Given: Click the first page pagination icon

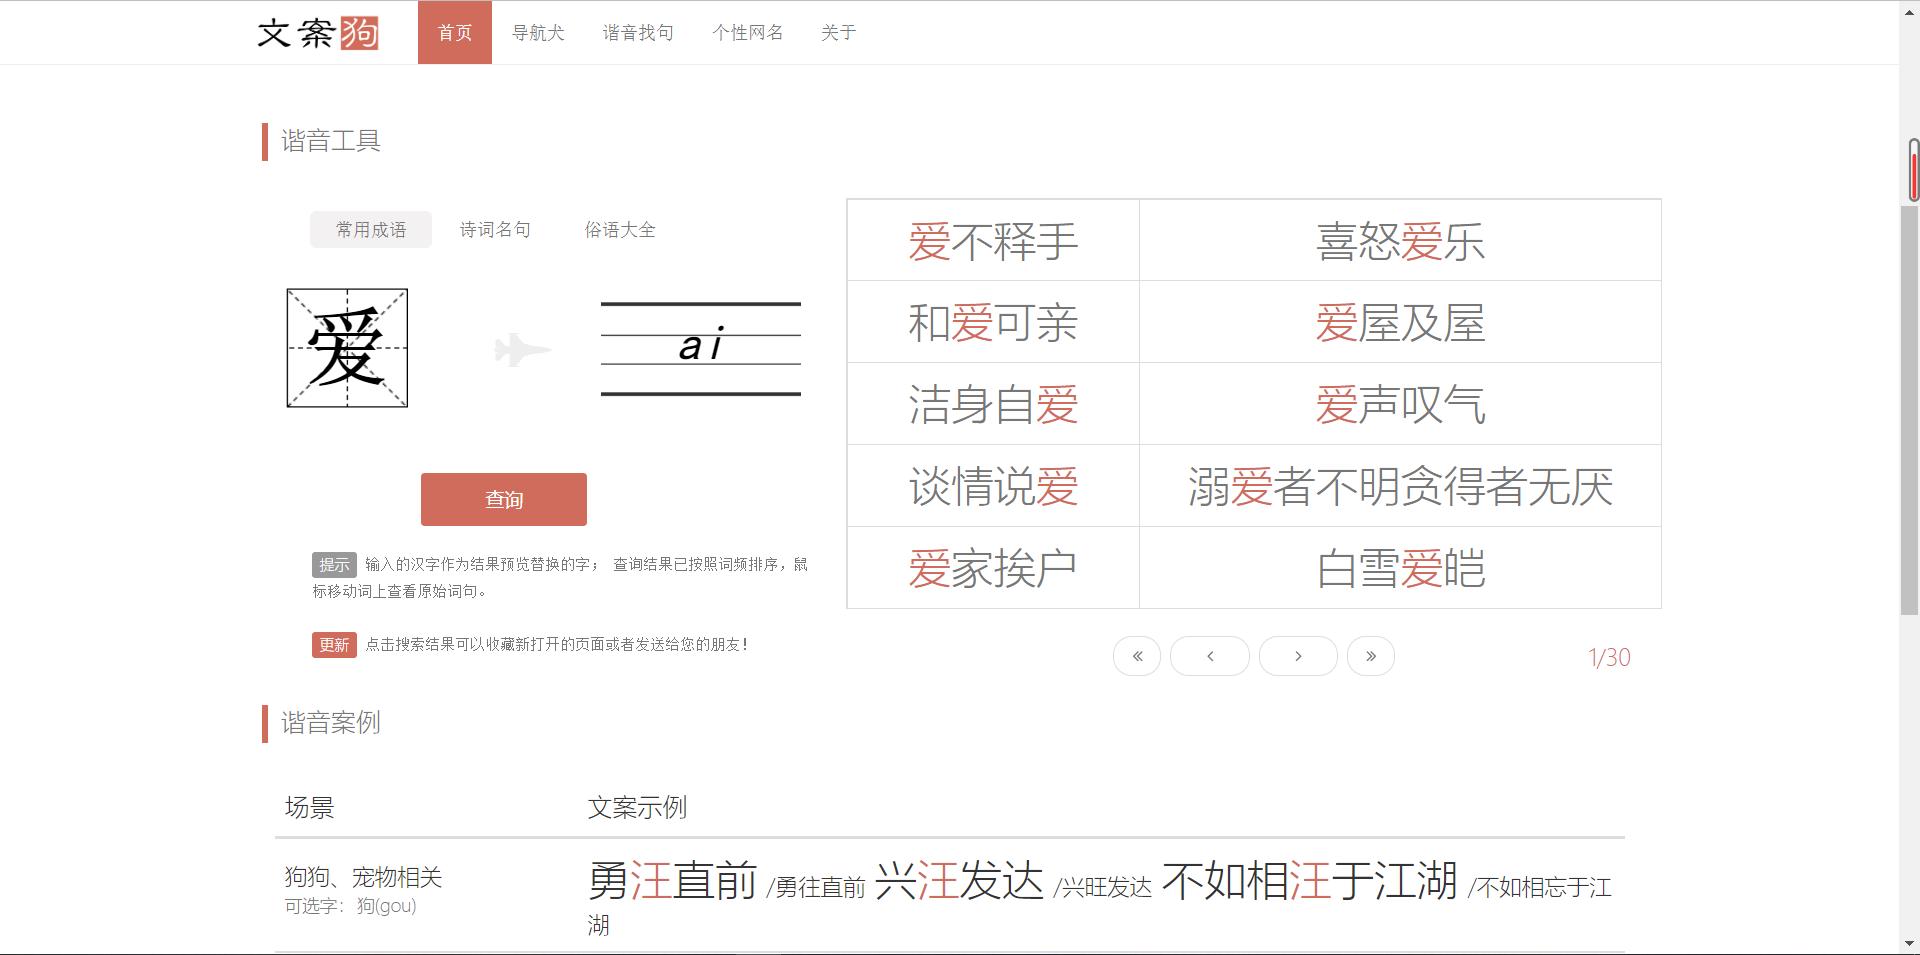Looking at the screenshot, I should 1137,655.
